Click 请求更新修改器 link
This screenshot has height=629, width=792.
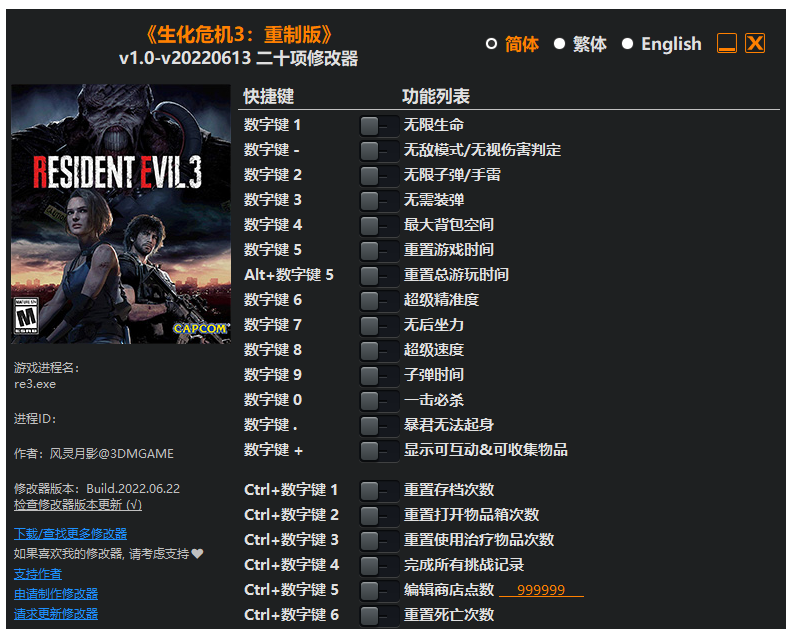(56, 614)
